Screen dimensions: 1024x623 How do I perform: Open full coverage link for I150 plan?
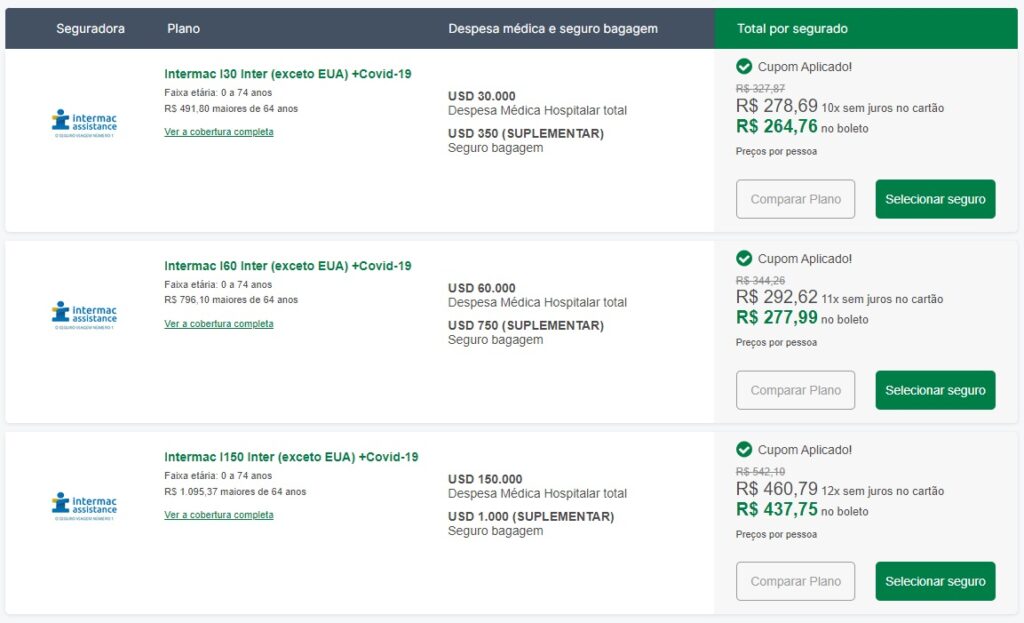click(x=219, y=515)
